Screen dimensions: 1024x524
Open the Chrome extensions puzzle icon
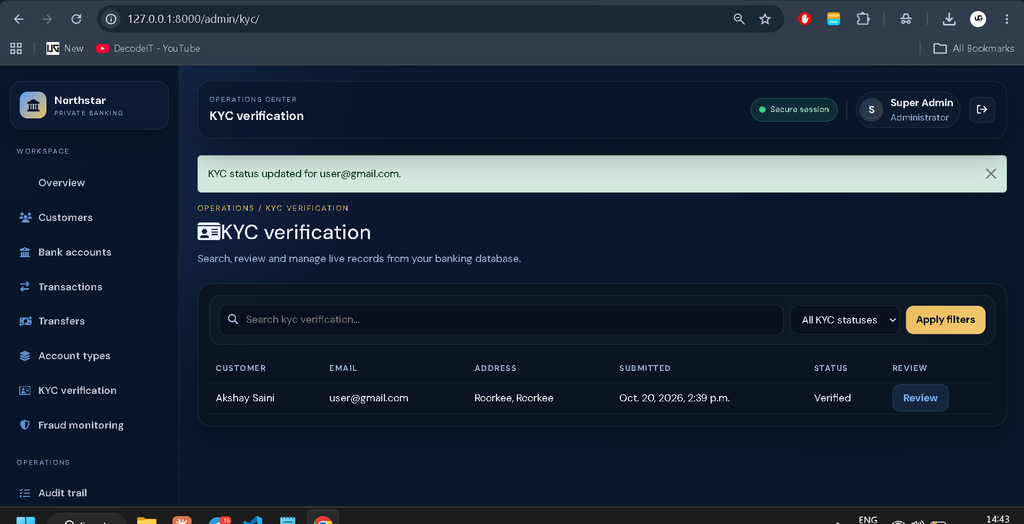click(863, 19)
